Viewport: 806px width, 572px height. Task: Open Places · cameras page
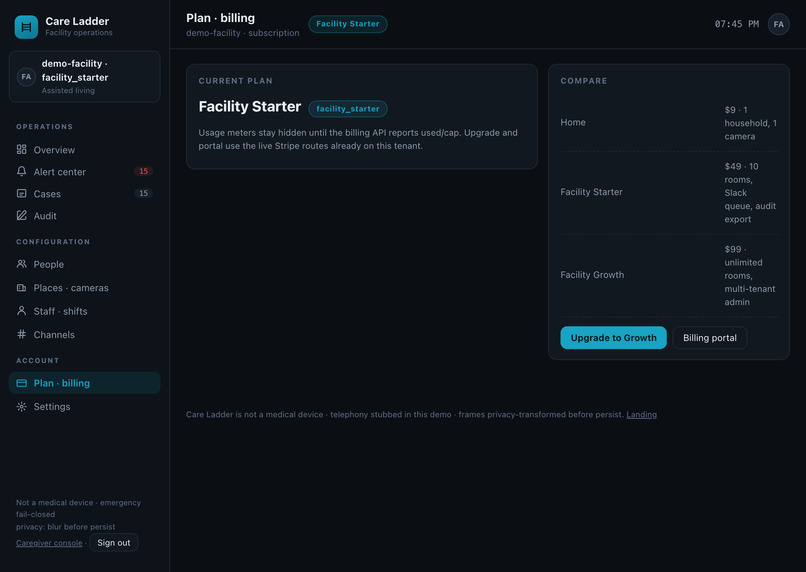pos(71,288)
